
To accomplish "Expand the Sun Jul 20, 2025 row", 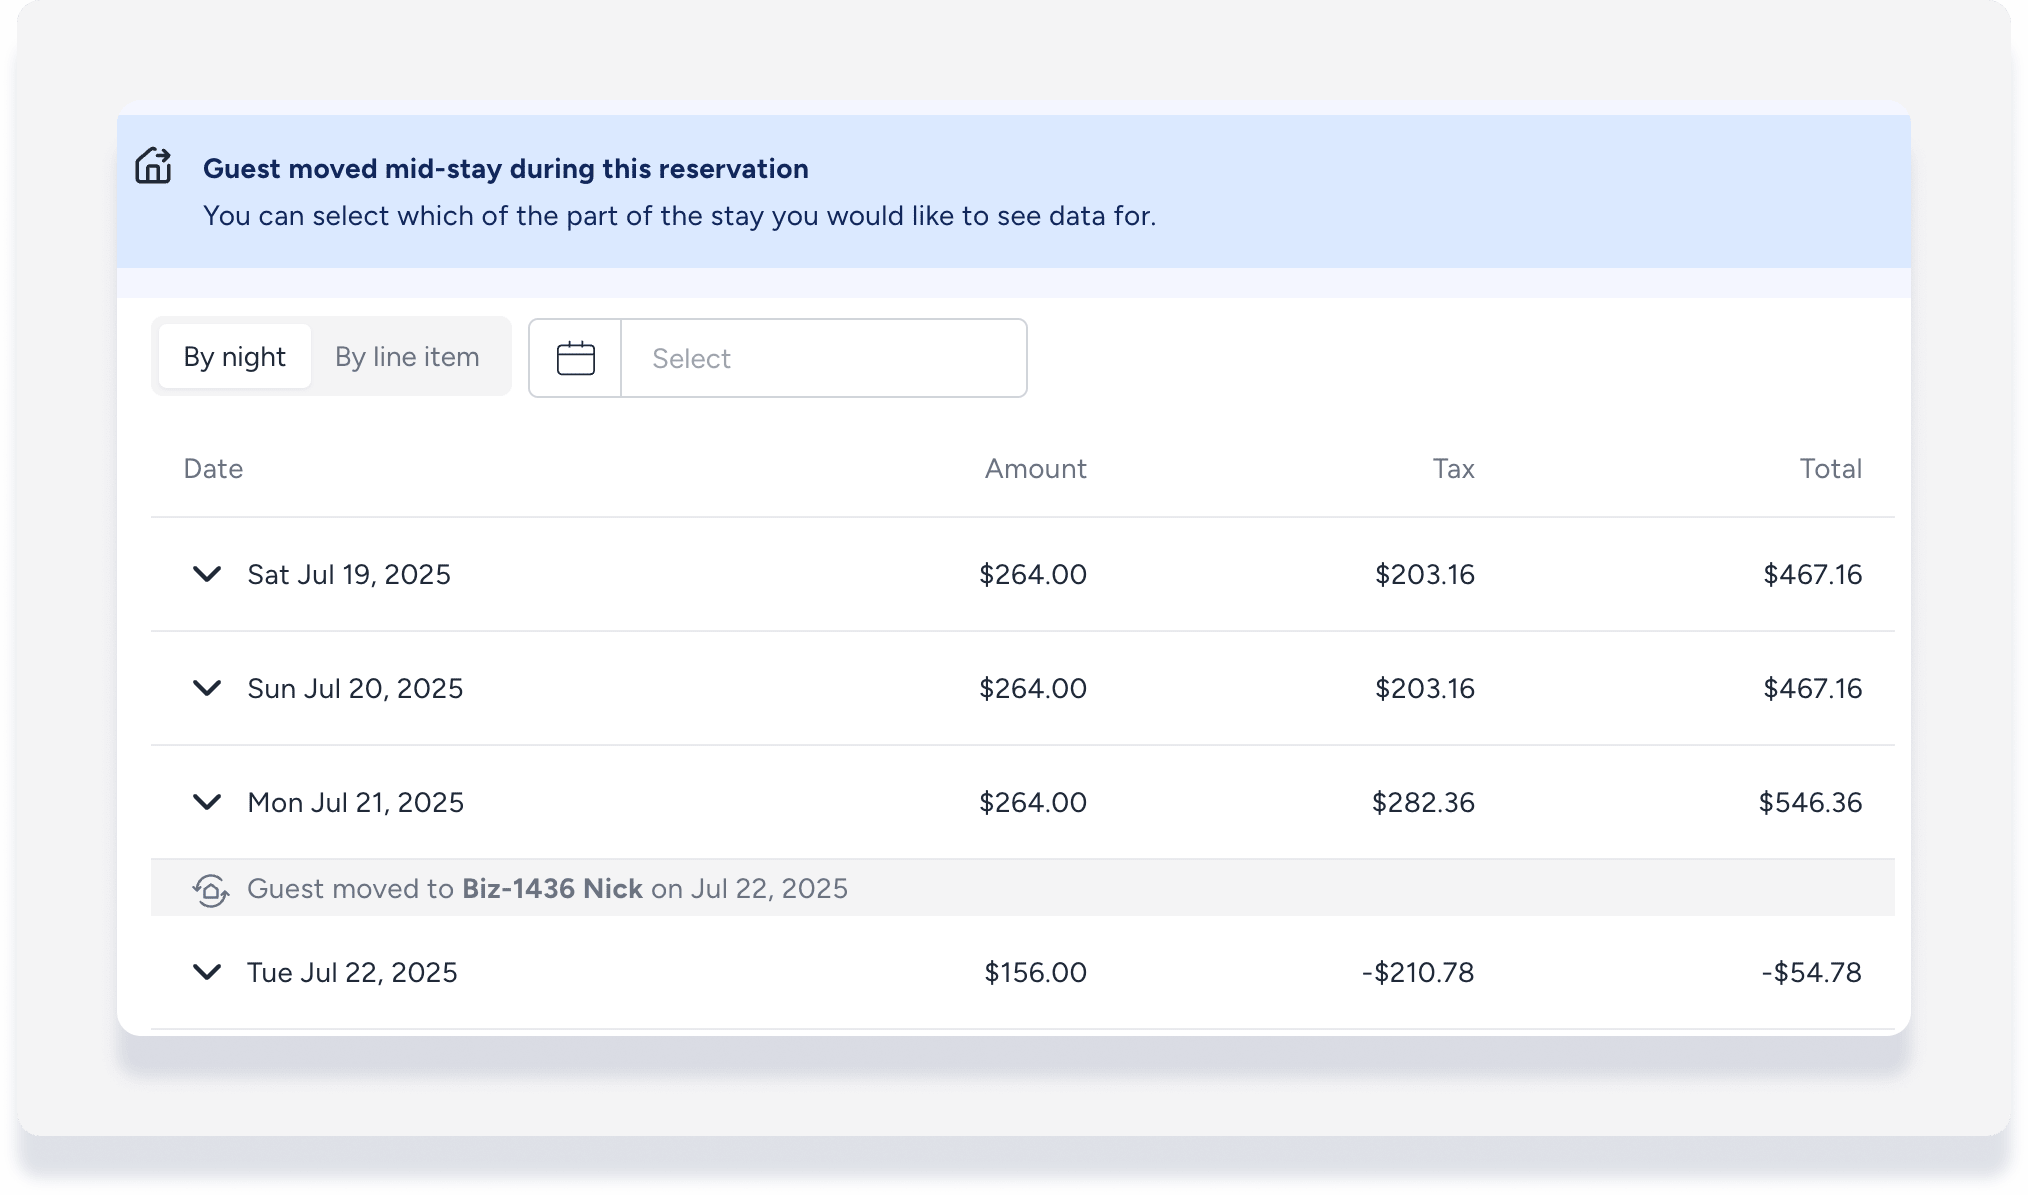I will point(207,688).
